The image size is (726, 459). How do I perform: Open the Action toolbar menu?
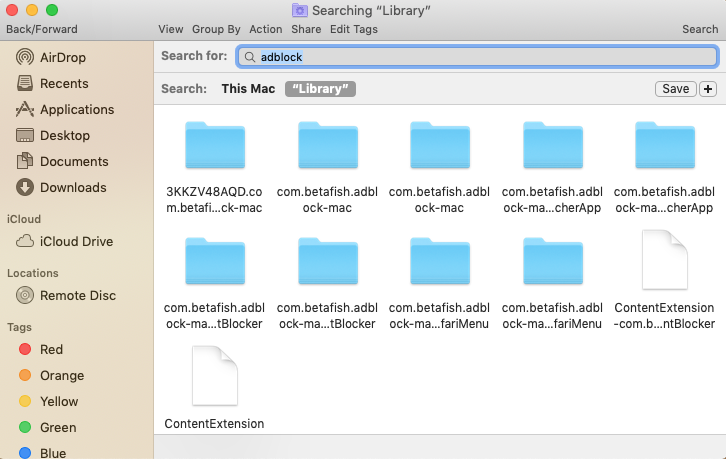point(266,29)
